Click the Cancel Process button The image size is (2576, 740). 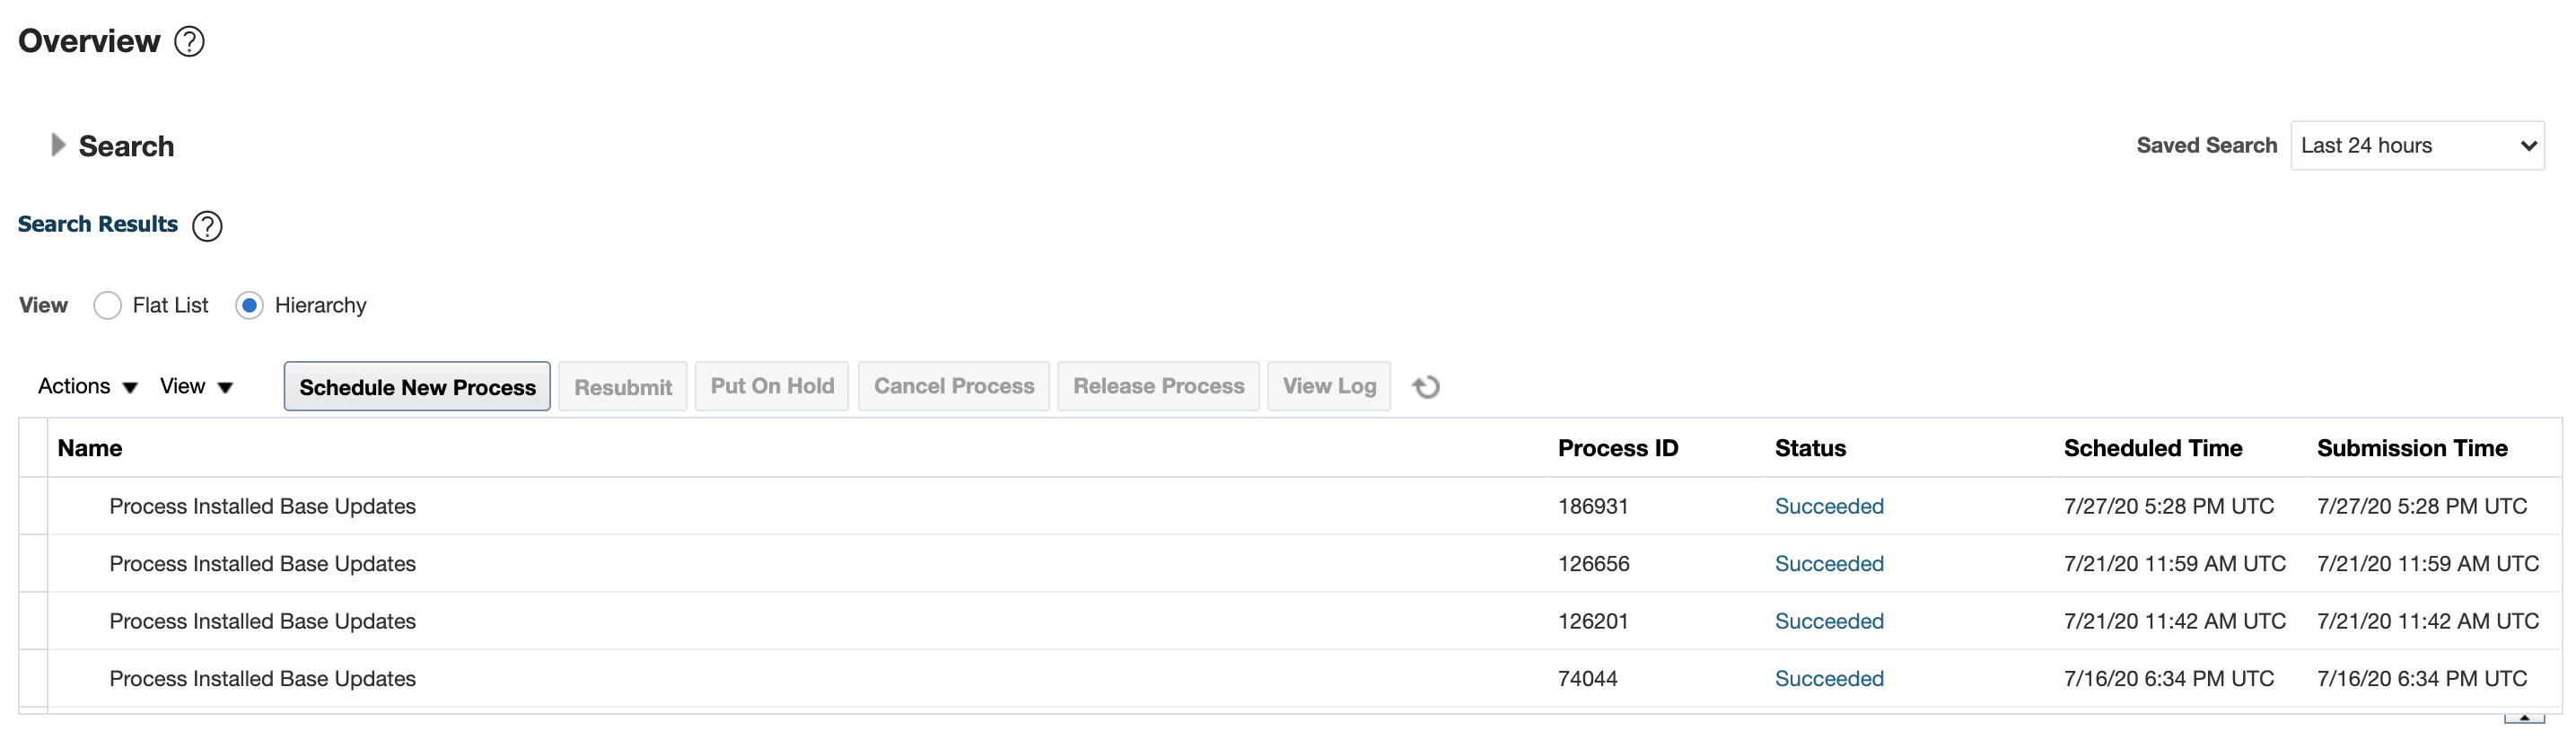coord(953,387)
